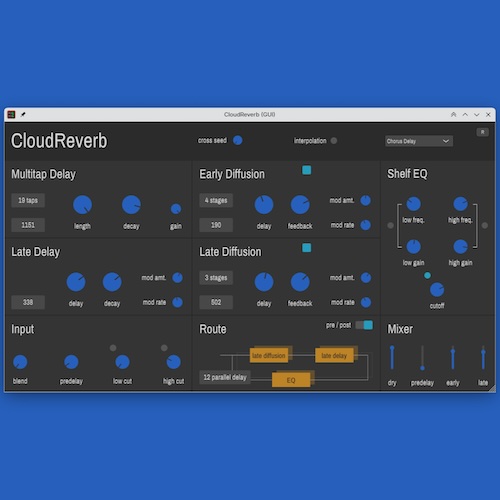
Task: Toggle the low shelf enable dot
Action: click(391, 226)
